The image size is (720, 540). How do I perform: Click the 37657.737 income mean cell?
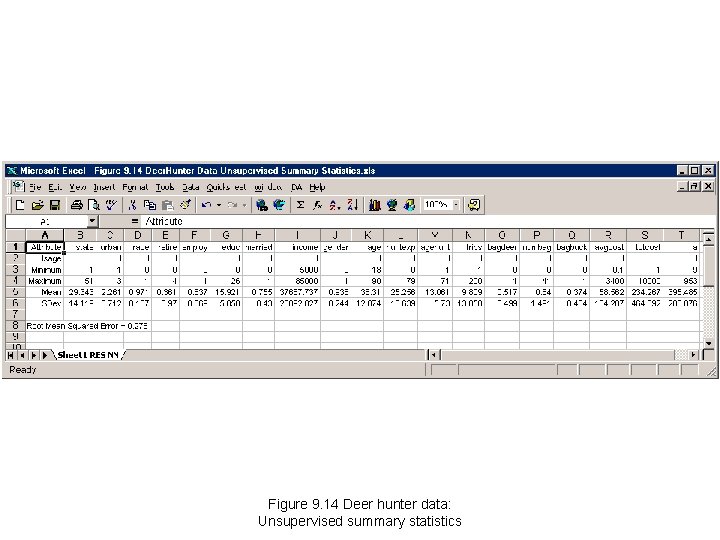(298, 292)
